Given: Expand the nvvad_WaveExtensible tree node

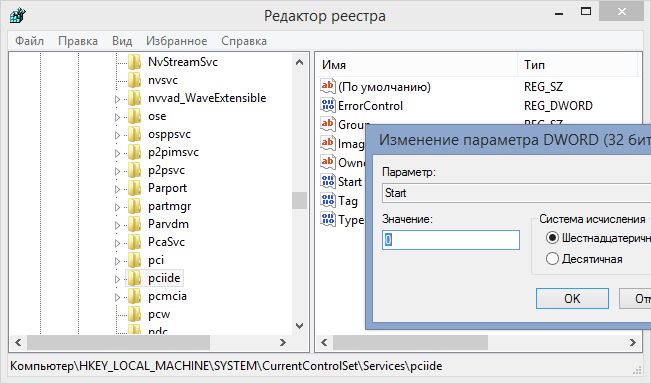Looking at the screenshot, I should point(117,99).
